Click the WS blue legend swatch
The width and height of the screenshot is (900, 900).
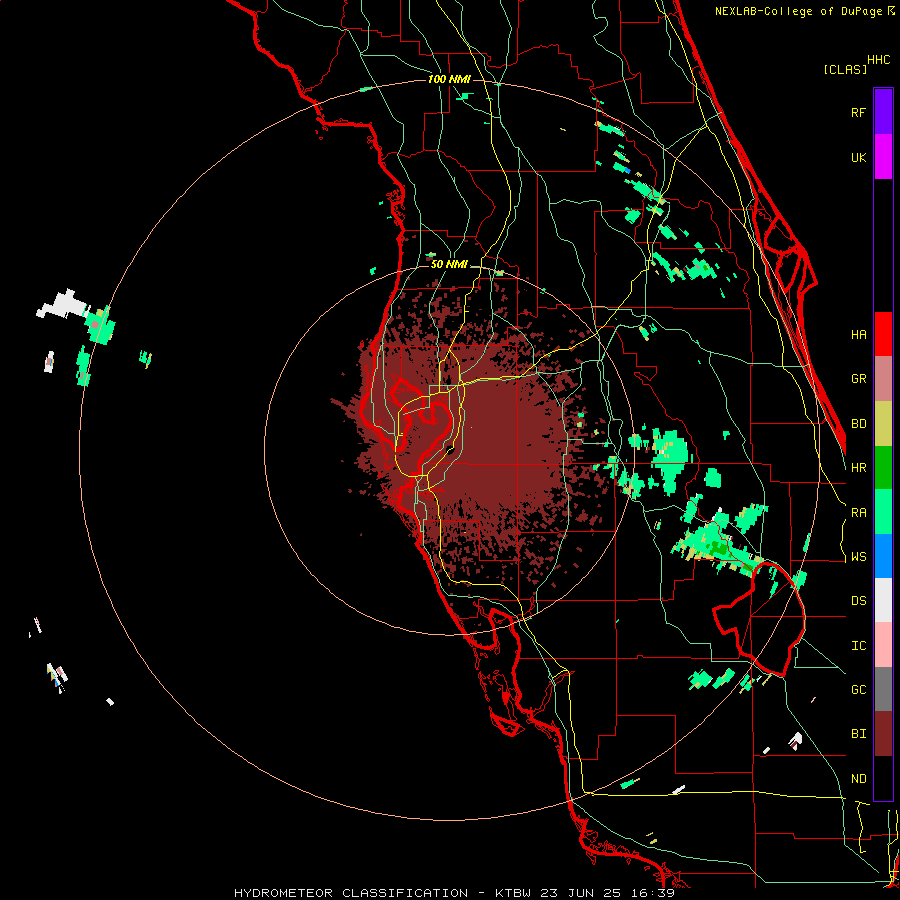tap(883, 556)
